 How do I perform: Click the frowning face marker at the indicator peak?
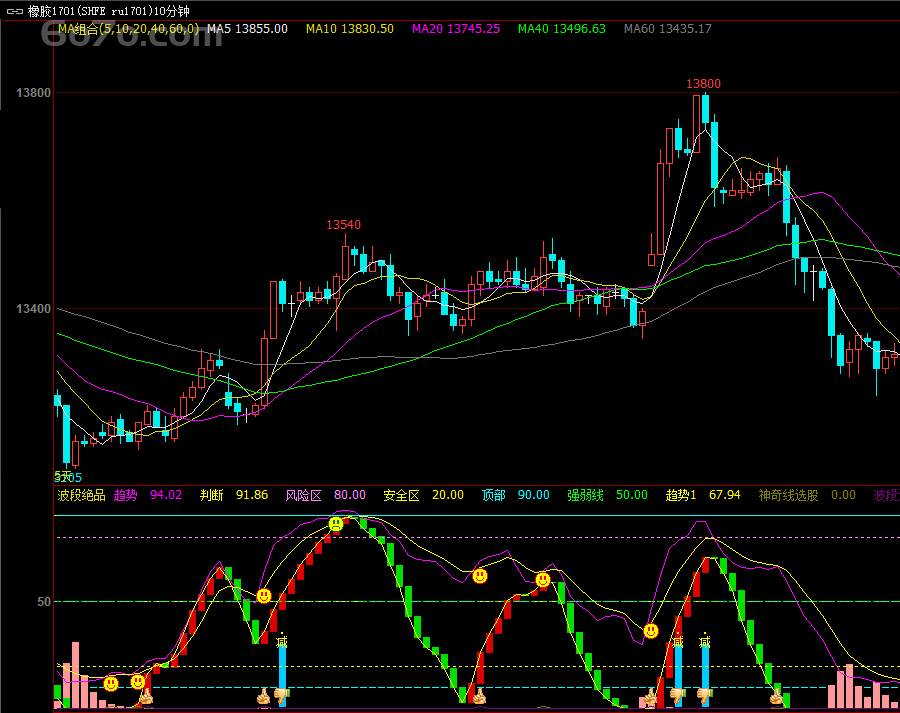(x=336, y=524)
